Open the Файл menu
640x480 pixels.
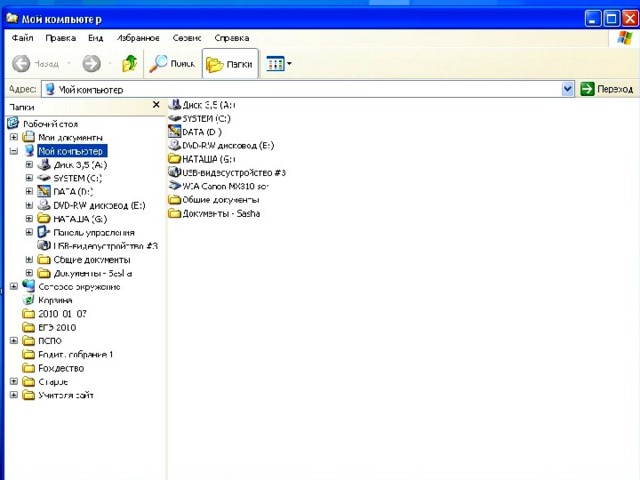(22, 38)
